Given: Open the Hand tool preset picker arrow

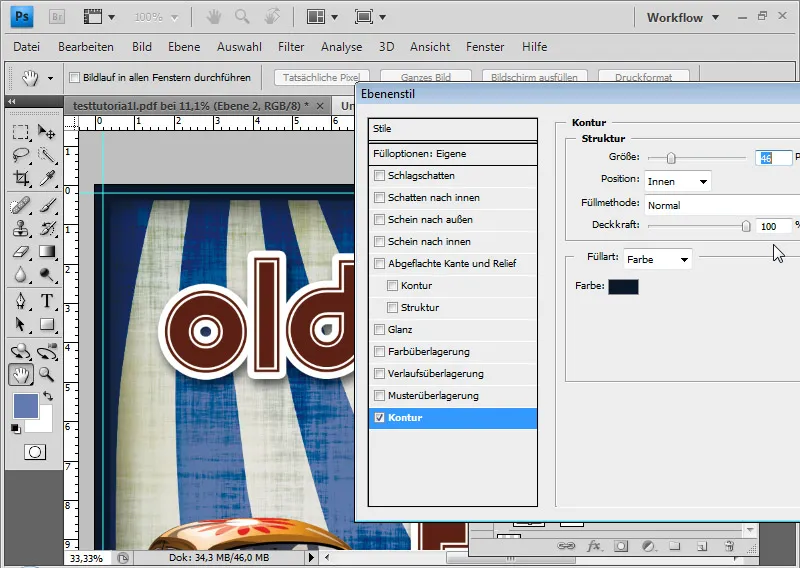Looking at the screenshot, I should tap(50, 78).
